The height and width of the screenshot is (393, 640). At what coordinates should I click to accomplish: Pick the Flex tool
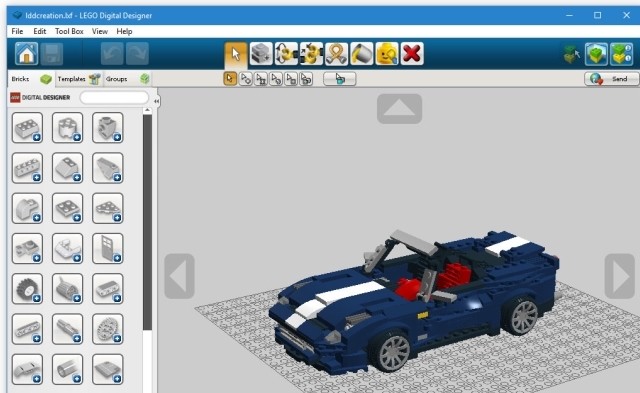tap(336, 54)
